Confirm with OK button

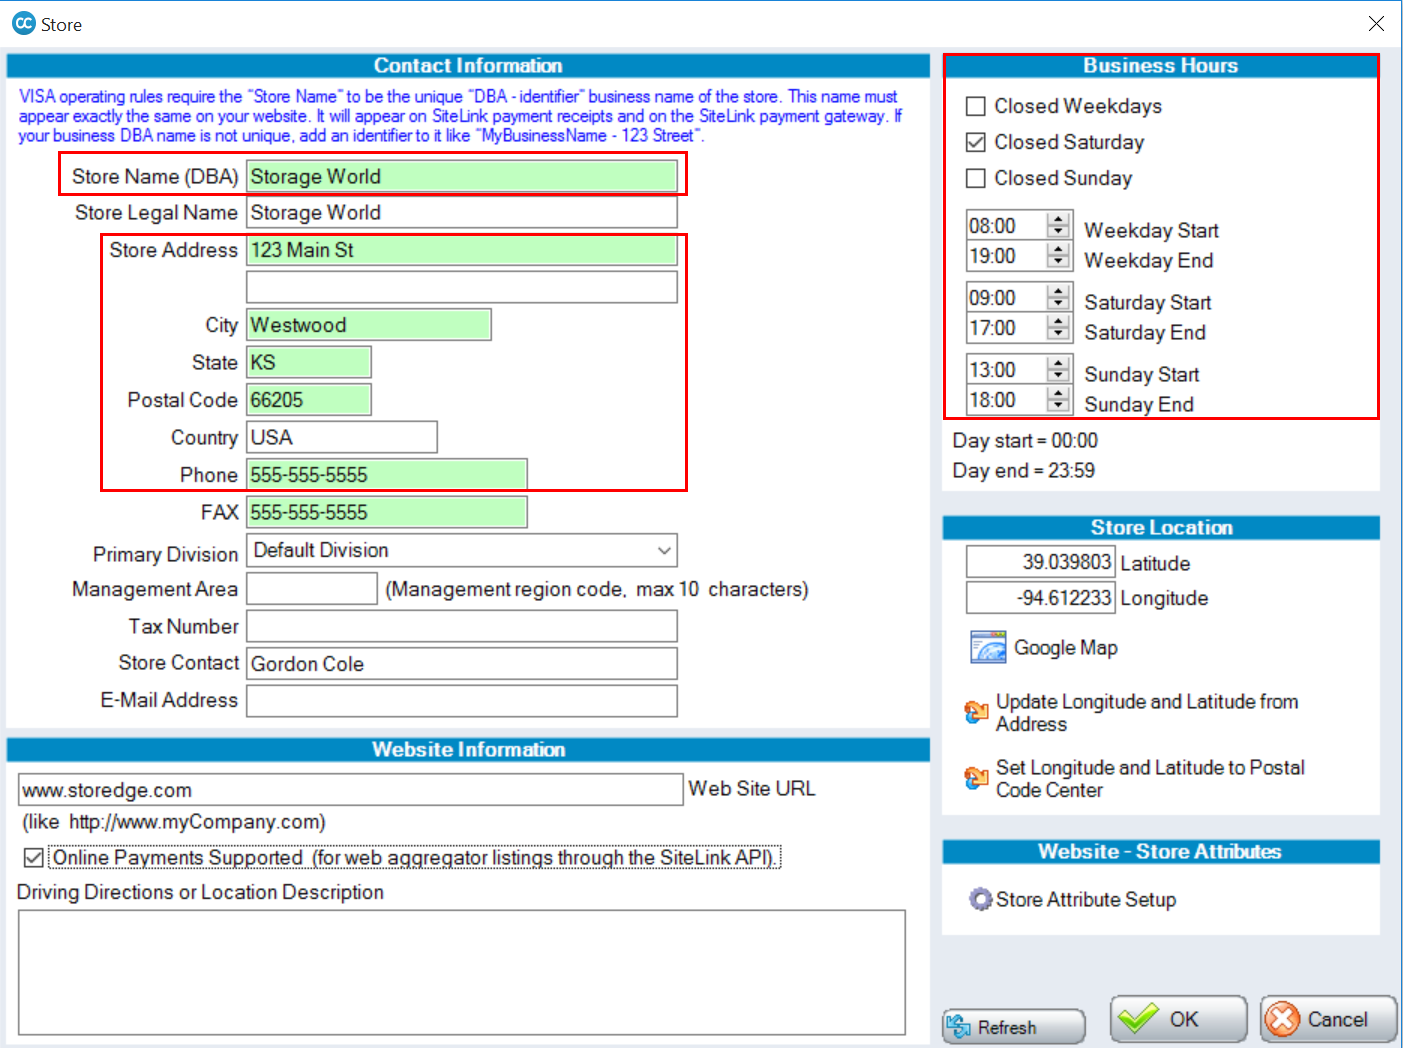1178,1019
